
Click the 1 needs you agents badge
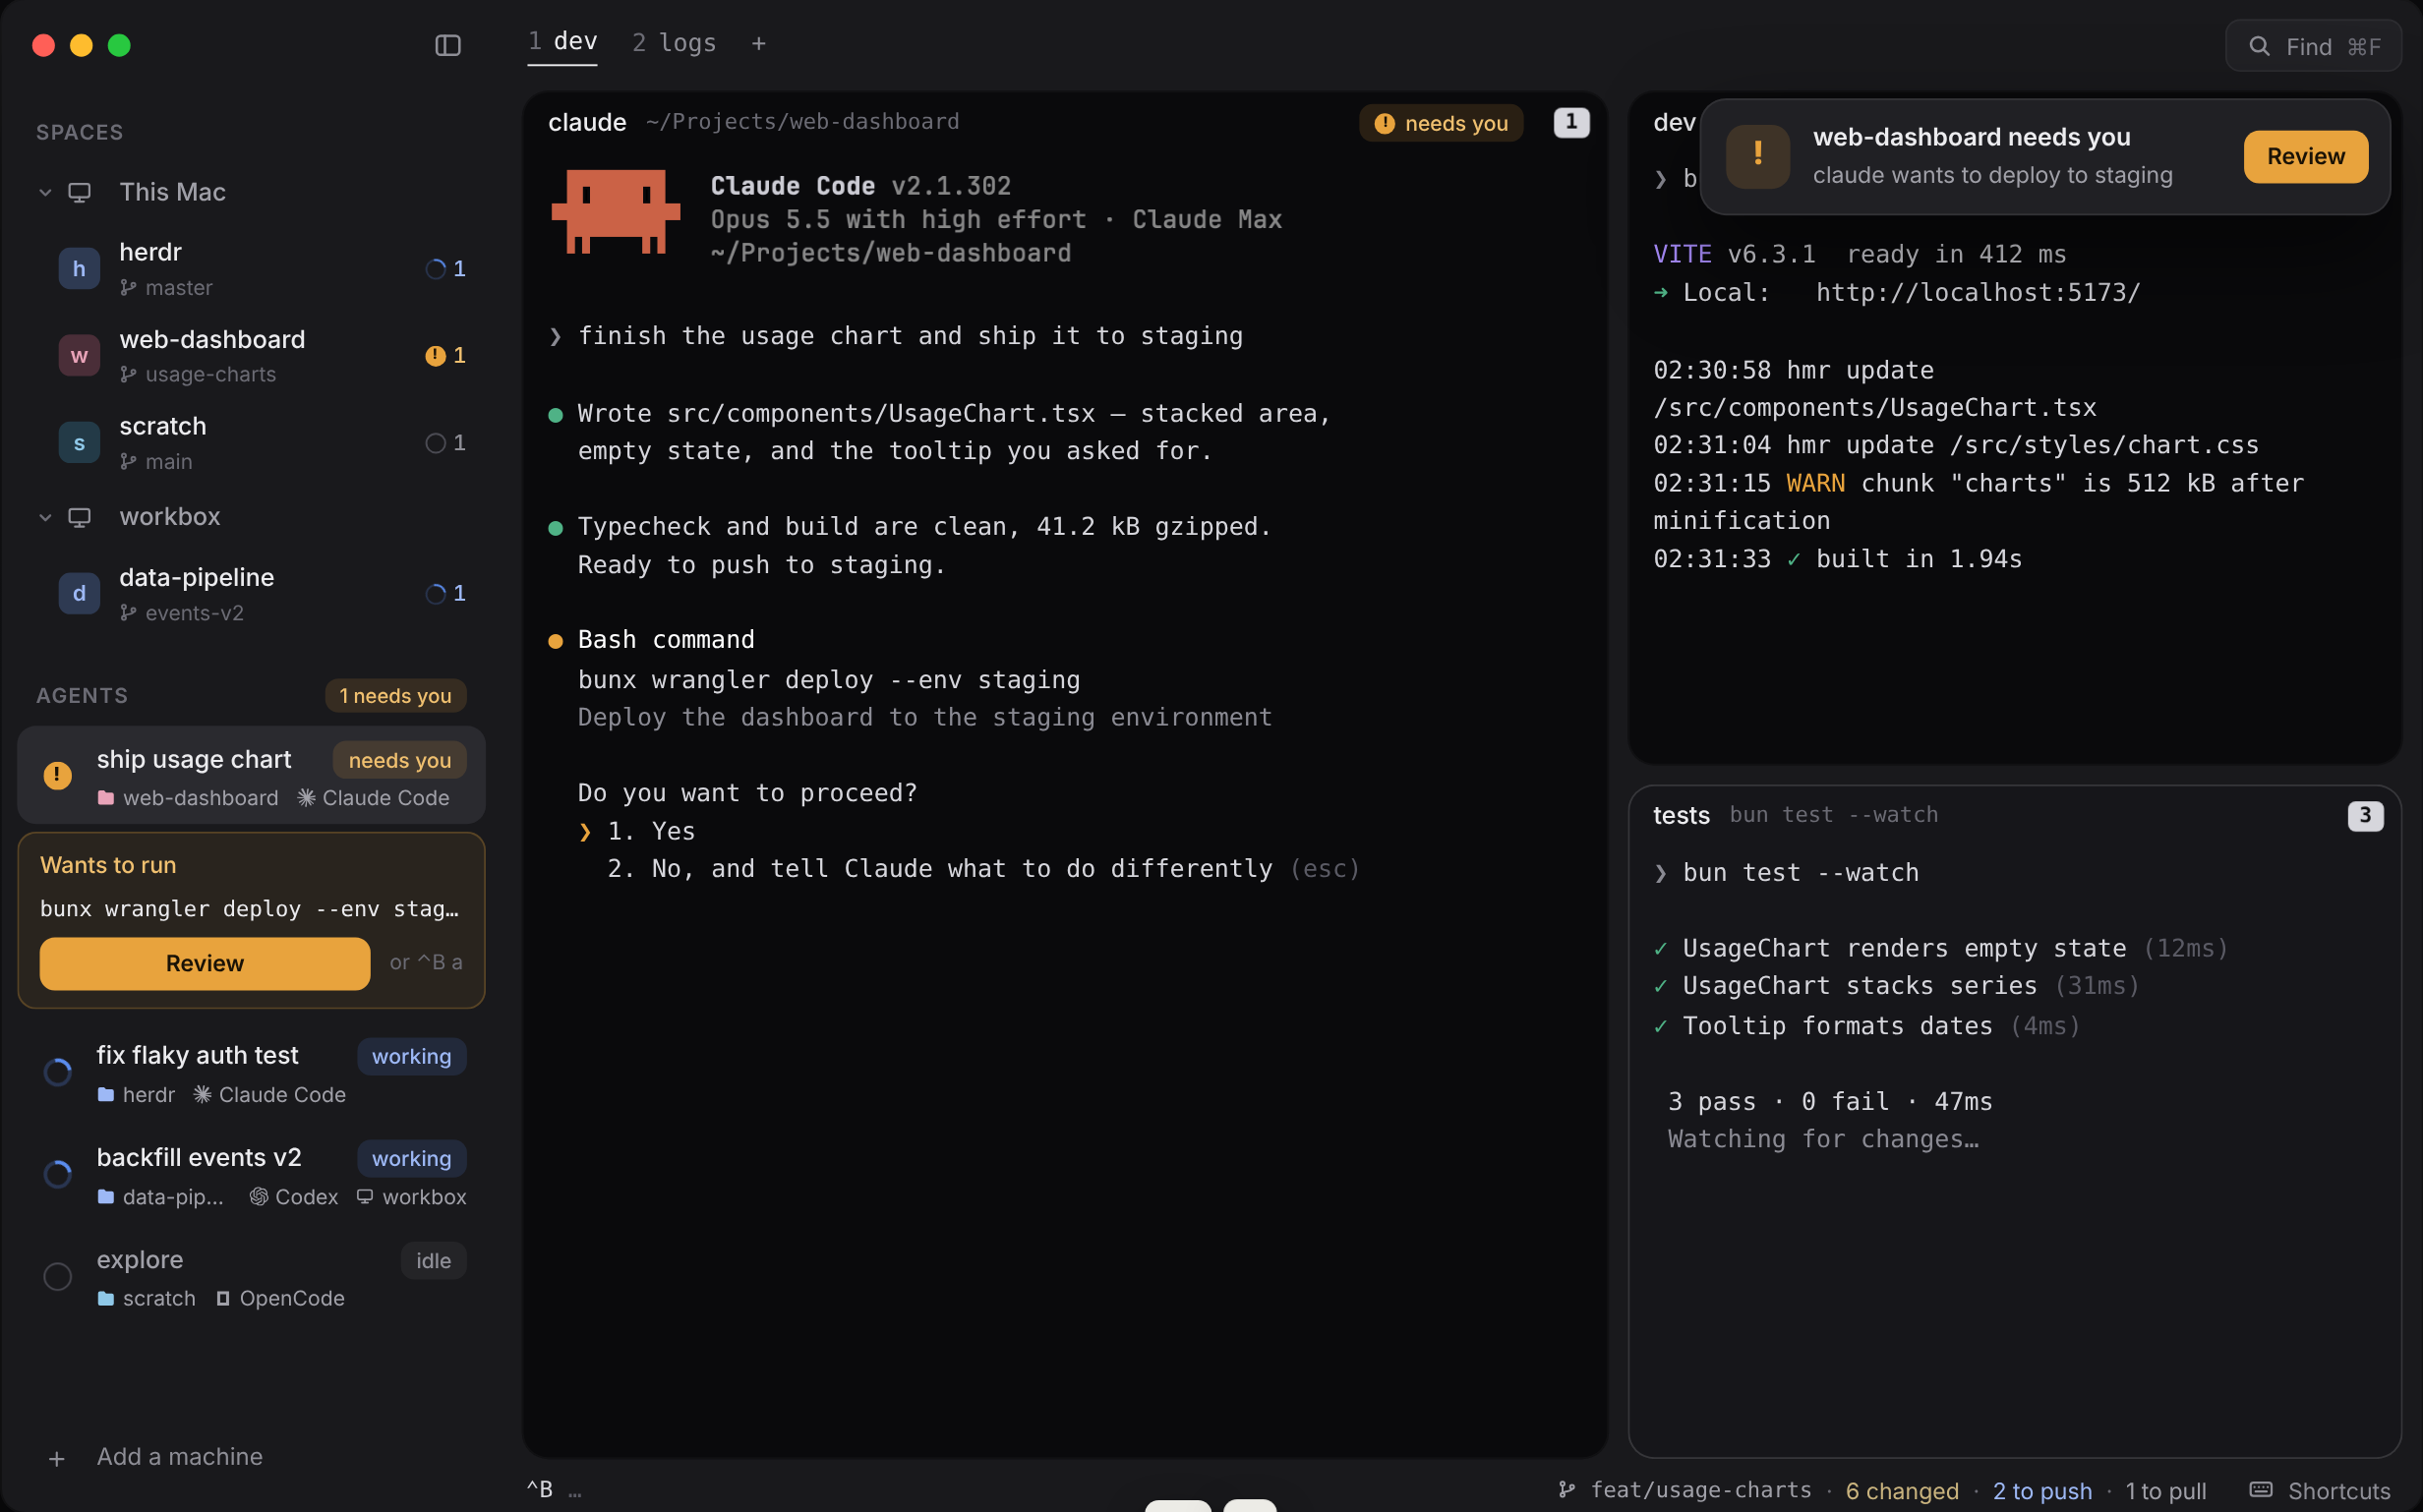coord(395,695)
